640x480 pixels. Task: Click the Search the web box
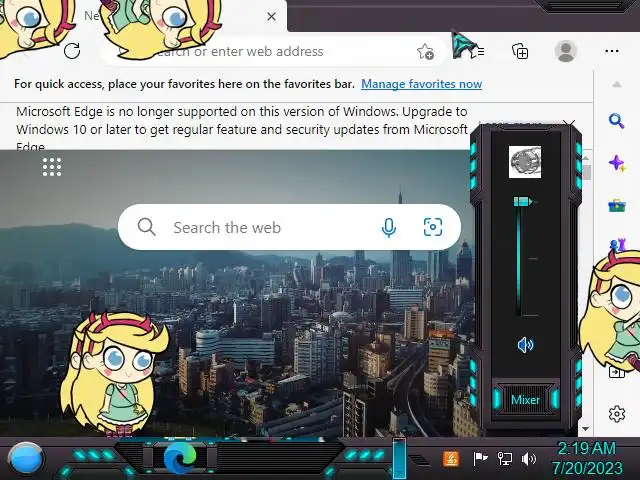289,227
